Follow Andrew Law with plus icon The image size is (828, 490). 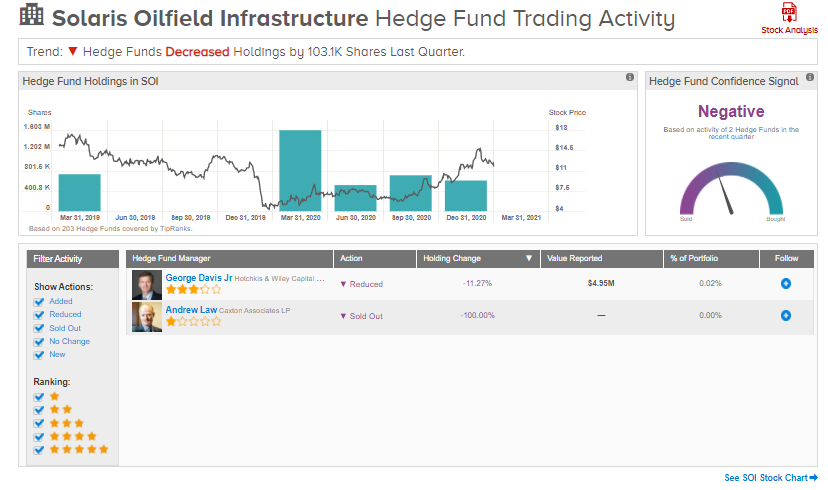point(786,316)
